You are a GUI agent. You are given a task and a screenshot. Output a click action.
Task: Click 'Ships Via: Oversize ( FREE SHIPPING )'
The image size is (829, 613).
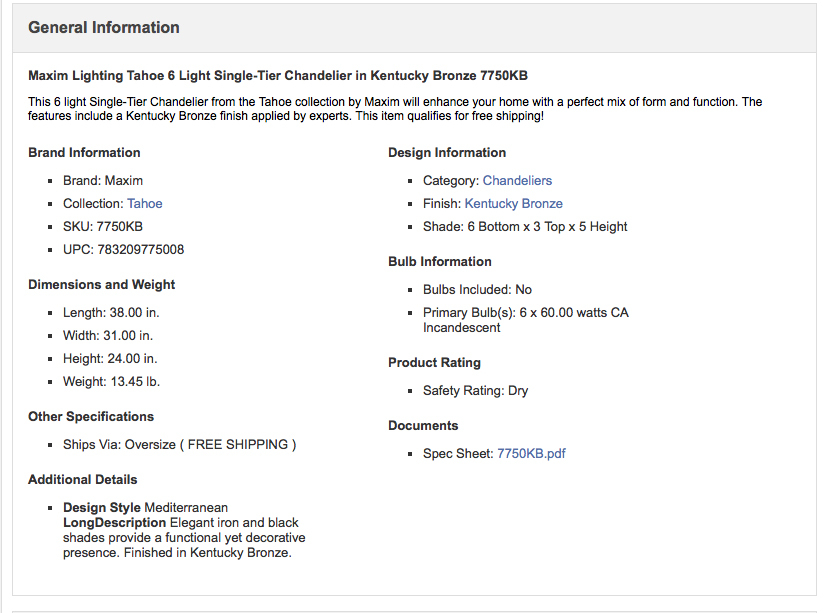(179, 445)
